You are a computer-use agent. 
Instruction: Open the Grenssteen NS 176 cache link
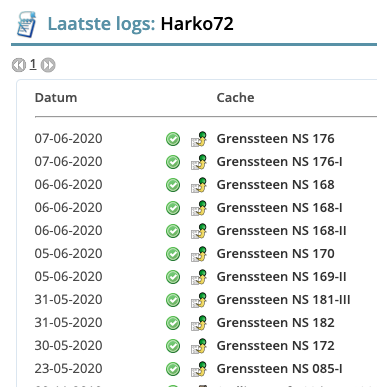275,139
